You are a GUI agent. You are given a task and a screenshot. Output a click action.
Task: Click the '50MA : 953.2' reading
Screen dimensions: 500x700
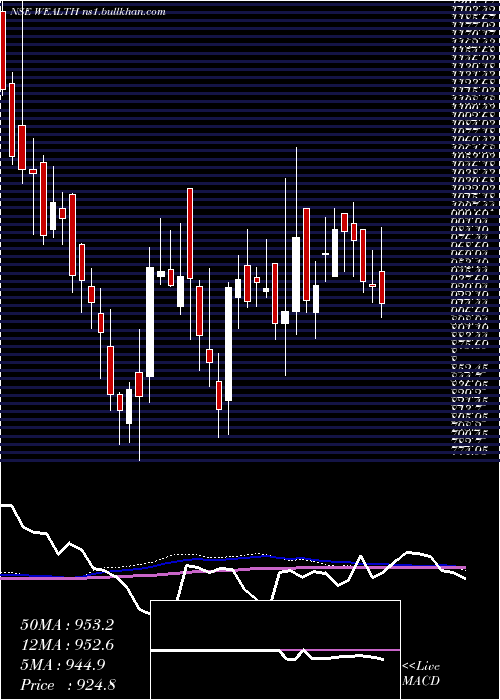(67, 625)
